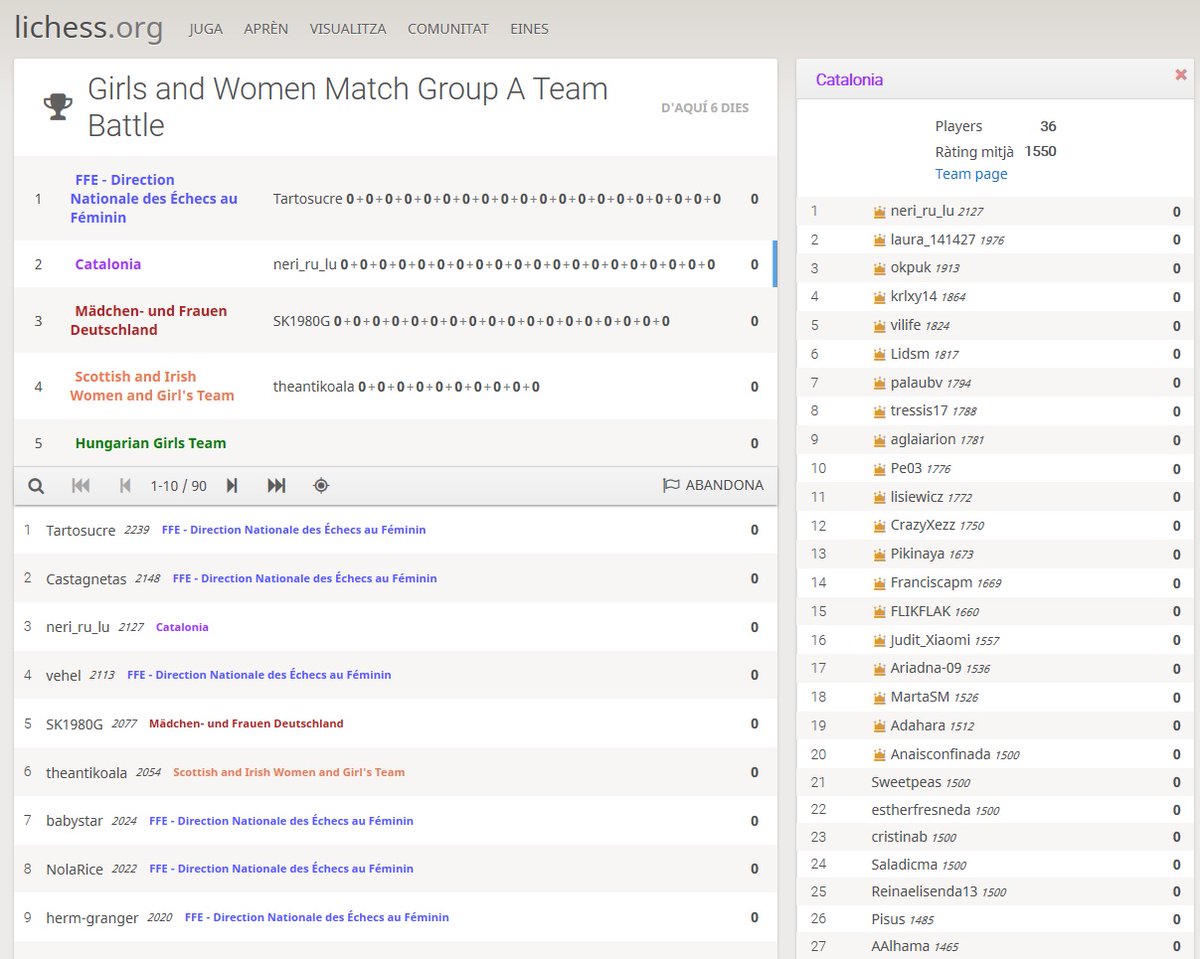The height and width of the screenshot is (959, 1200).
Task: Click crown icon next to aglaiarion
Action: click(880, 440)
